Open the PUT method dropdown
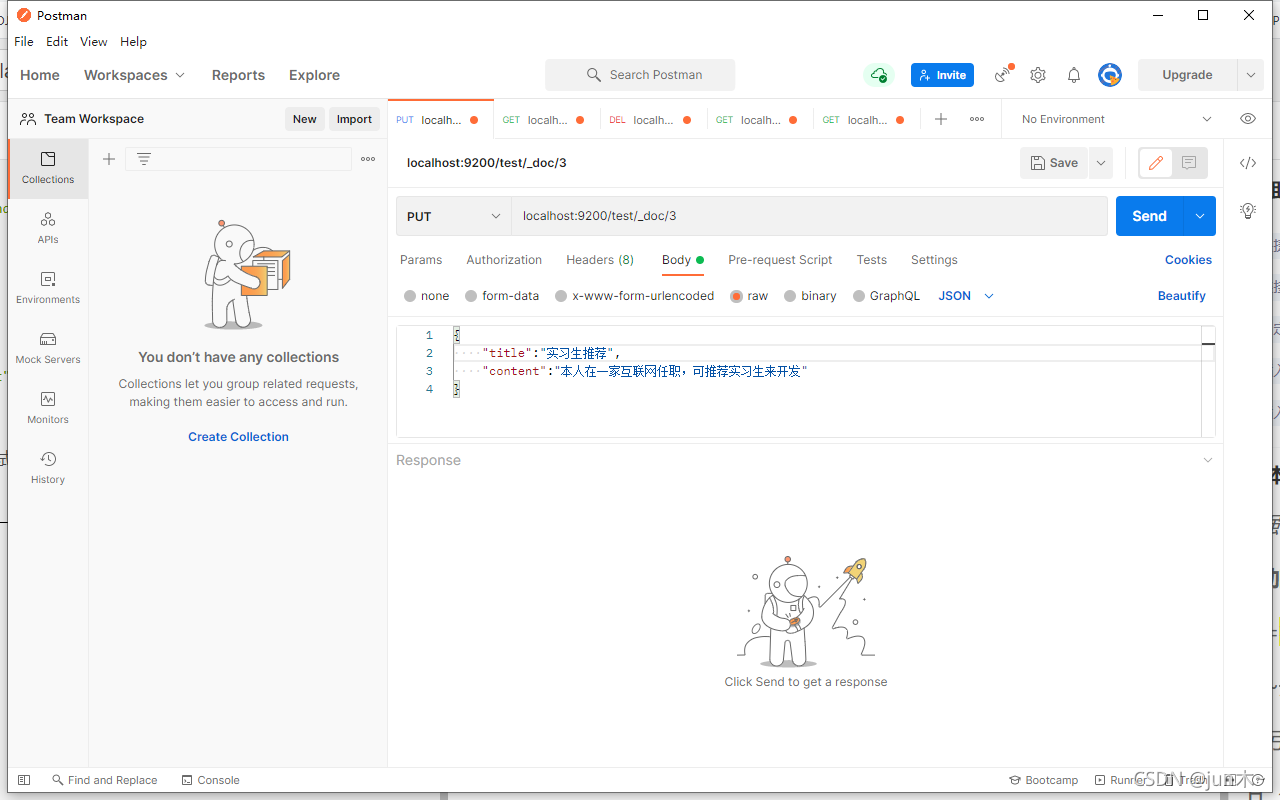This screenshot has height=800, width=1280. click(x=453, y=216)
